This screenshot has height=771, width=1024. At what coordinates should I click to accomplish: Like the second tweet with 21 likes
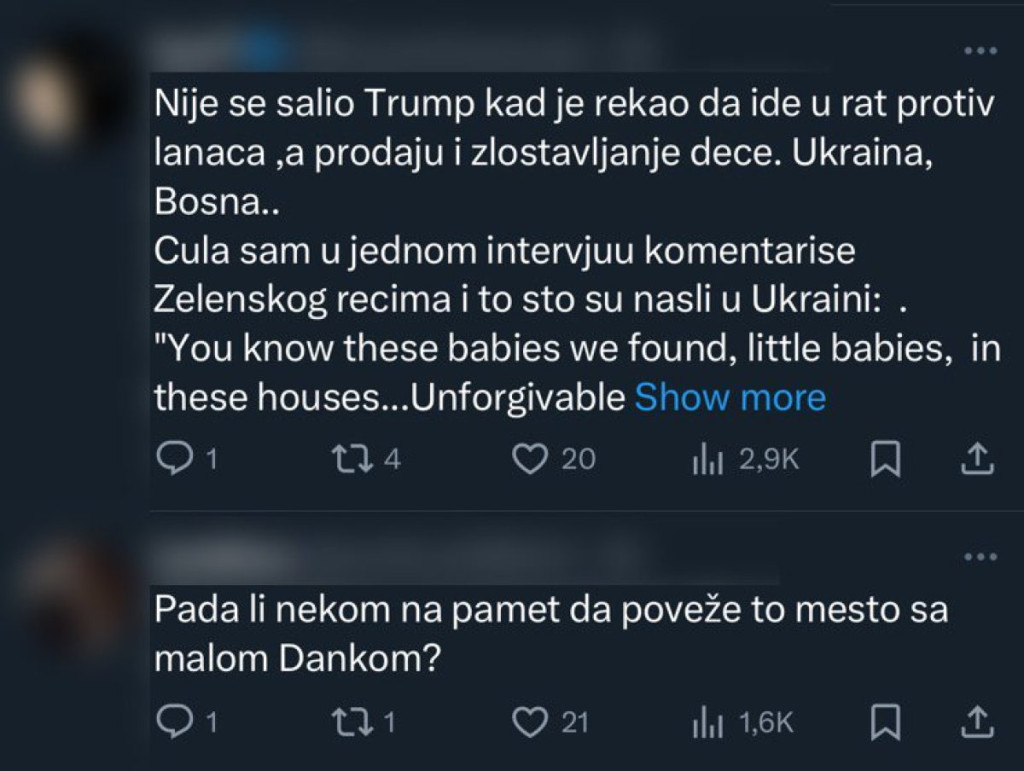[x=531, y=722]
